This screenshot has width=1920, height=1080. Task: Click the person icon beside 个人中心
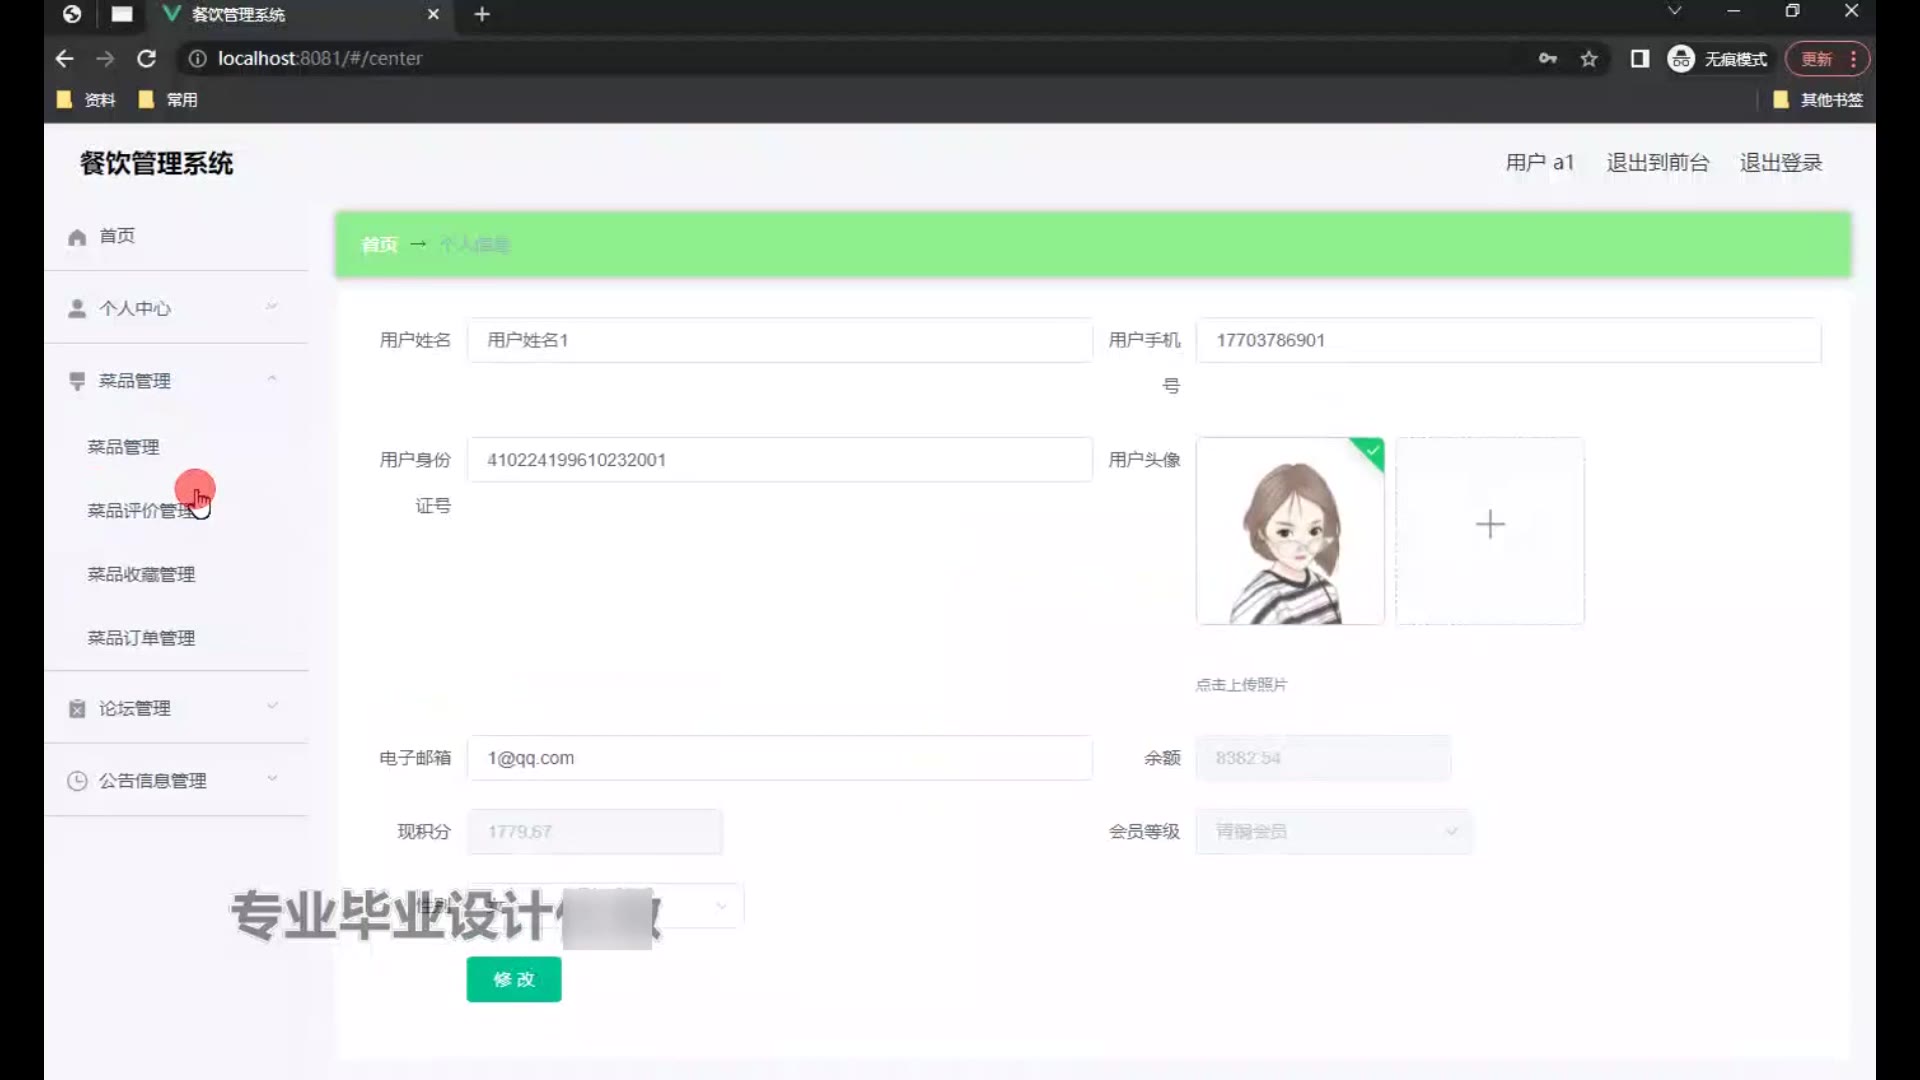coord(77,309)
